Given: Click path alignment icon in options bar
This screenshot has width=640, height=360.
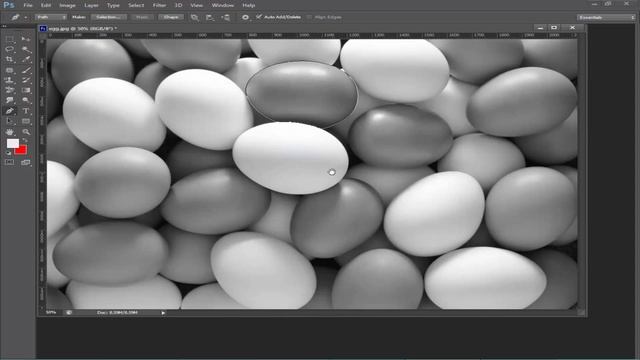Looking at the screenshot, I should (x=210, y=17).
